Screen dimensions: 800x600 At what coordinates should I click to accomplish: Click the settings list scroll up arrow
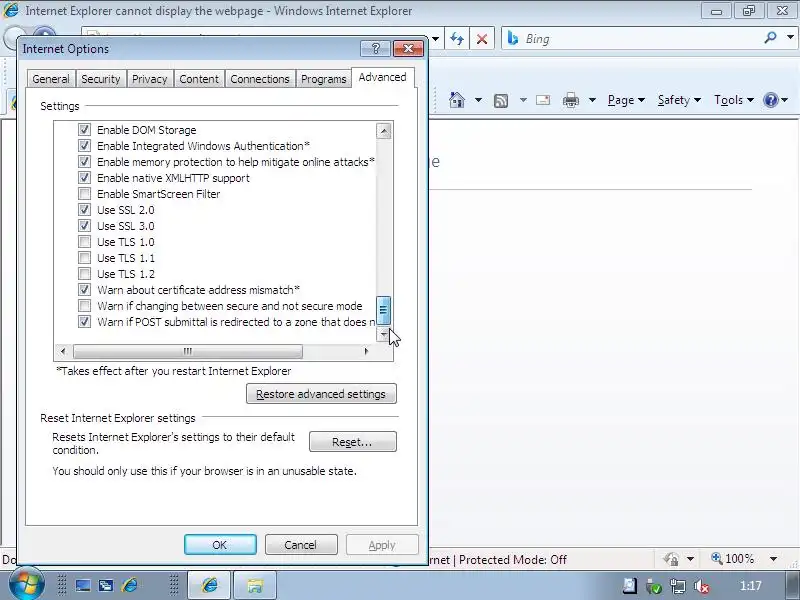coord(384,131)
